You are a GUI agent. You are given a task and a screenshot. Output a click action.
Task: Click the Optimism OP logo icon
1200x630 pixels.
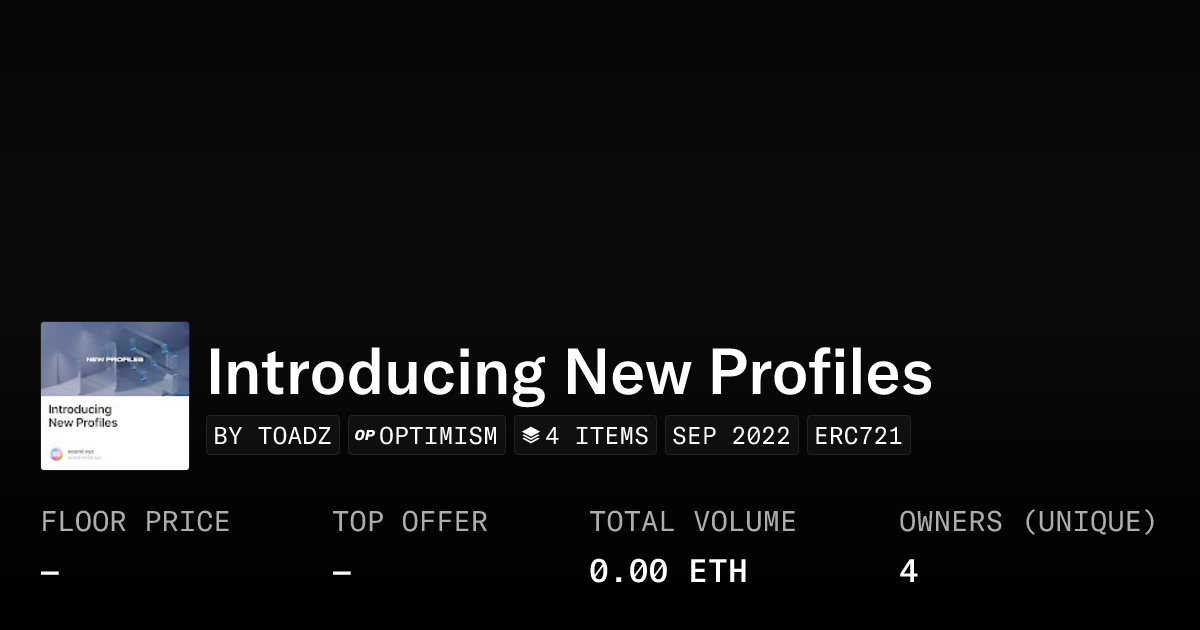tap(365, 436)
